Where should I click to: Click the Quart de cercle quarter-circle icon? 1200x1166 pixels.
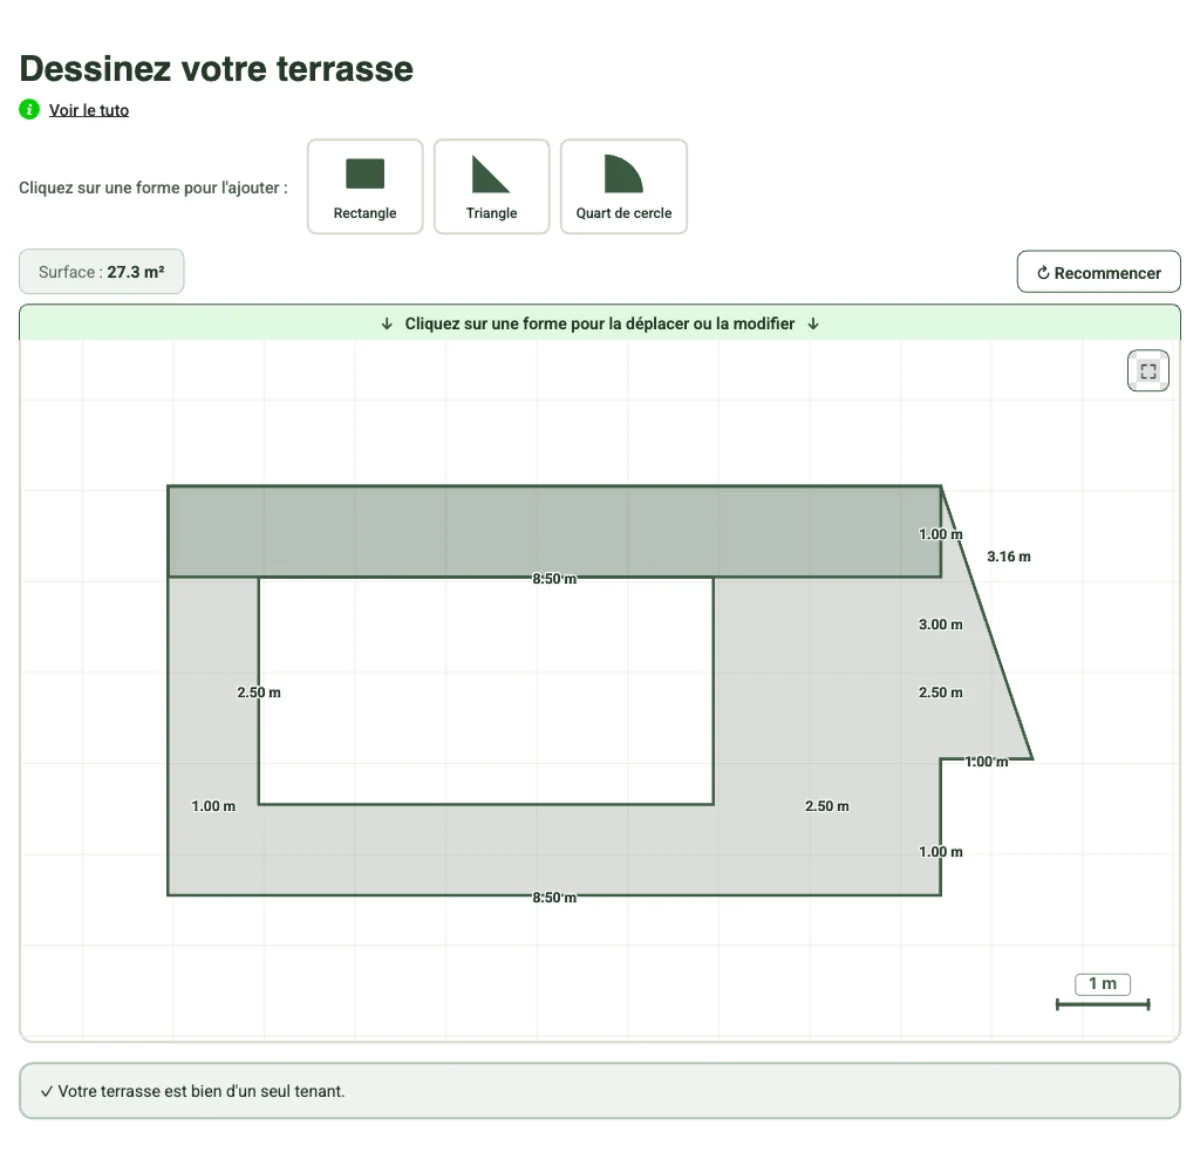click(x=623, y=172)
